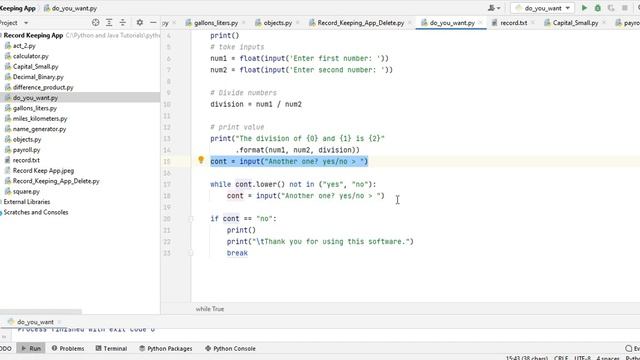Viewport: 640px width, 360px height.
Task: Stop the running process square icon
Action: pos(624,8)
